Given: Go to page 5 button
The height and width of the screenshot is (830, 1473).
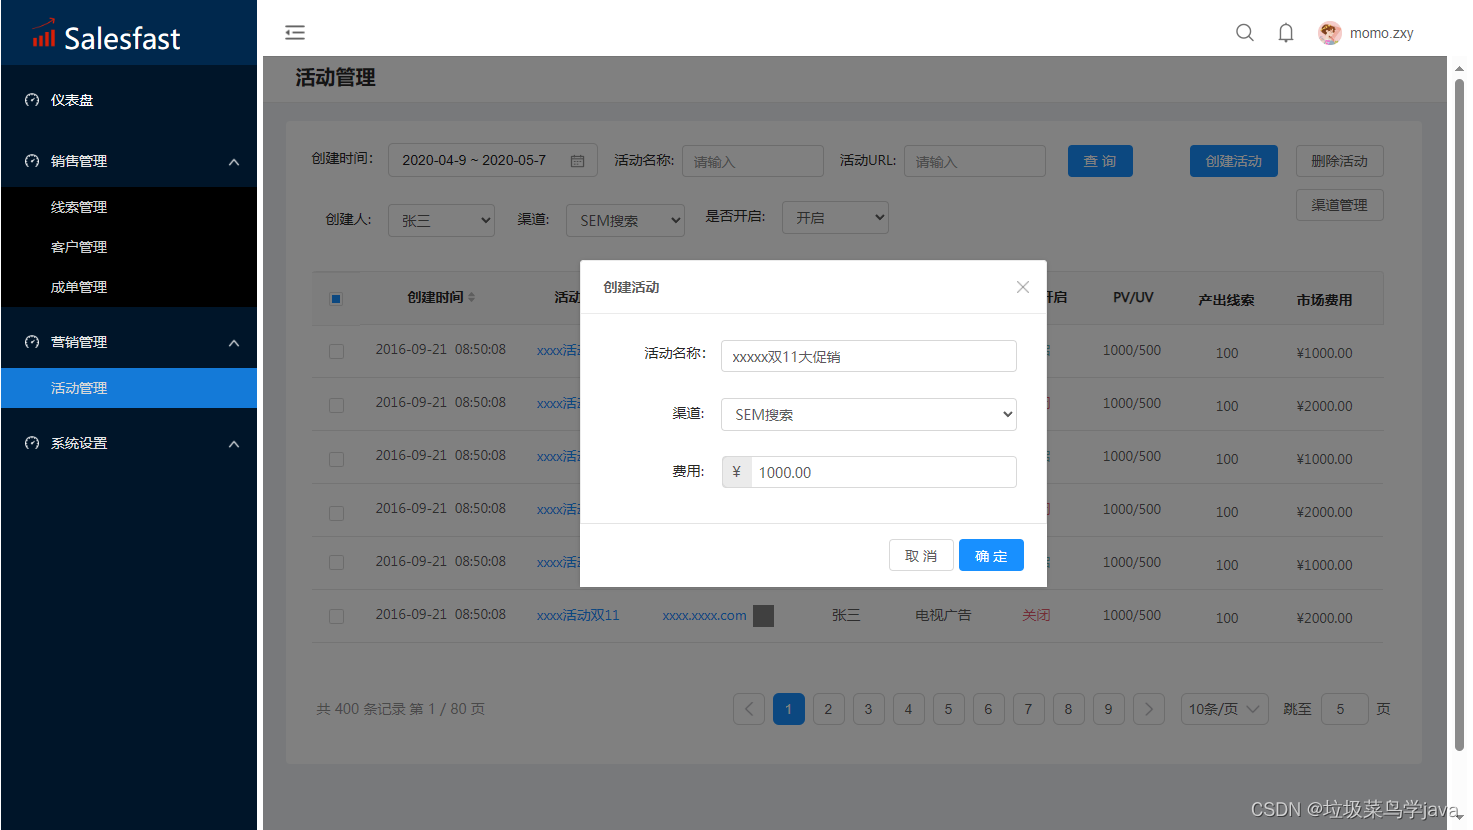Looking at the screenshot, I should [949, 709].
